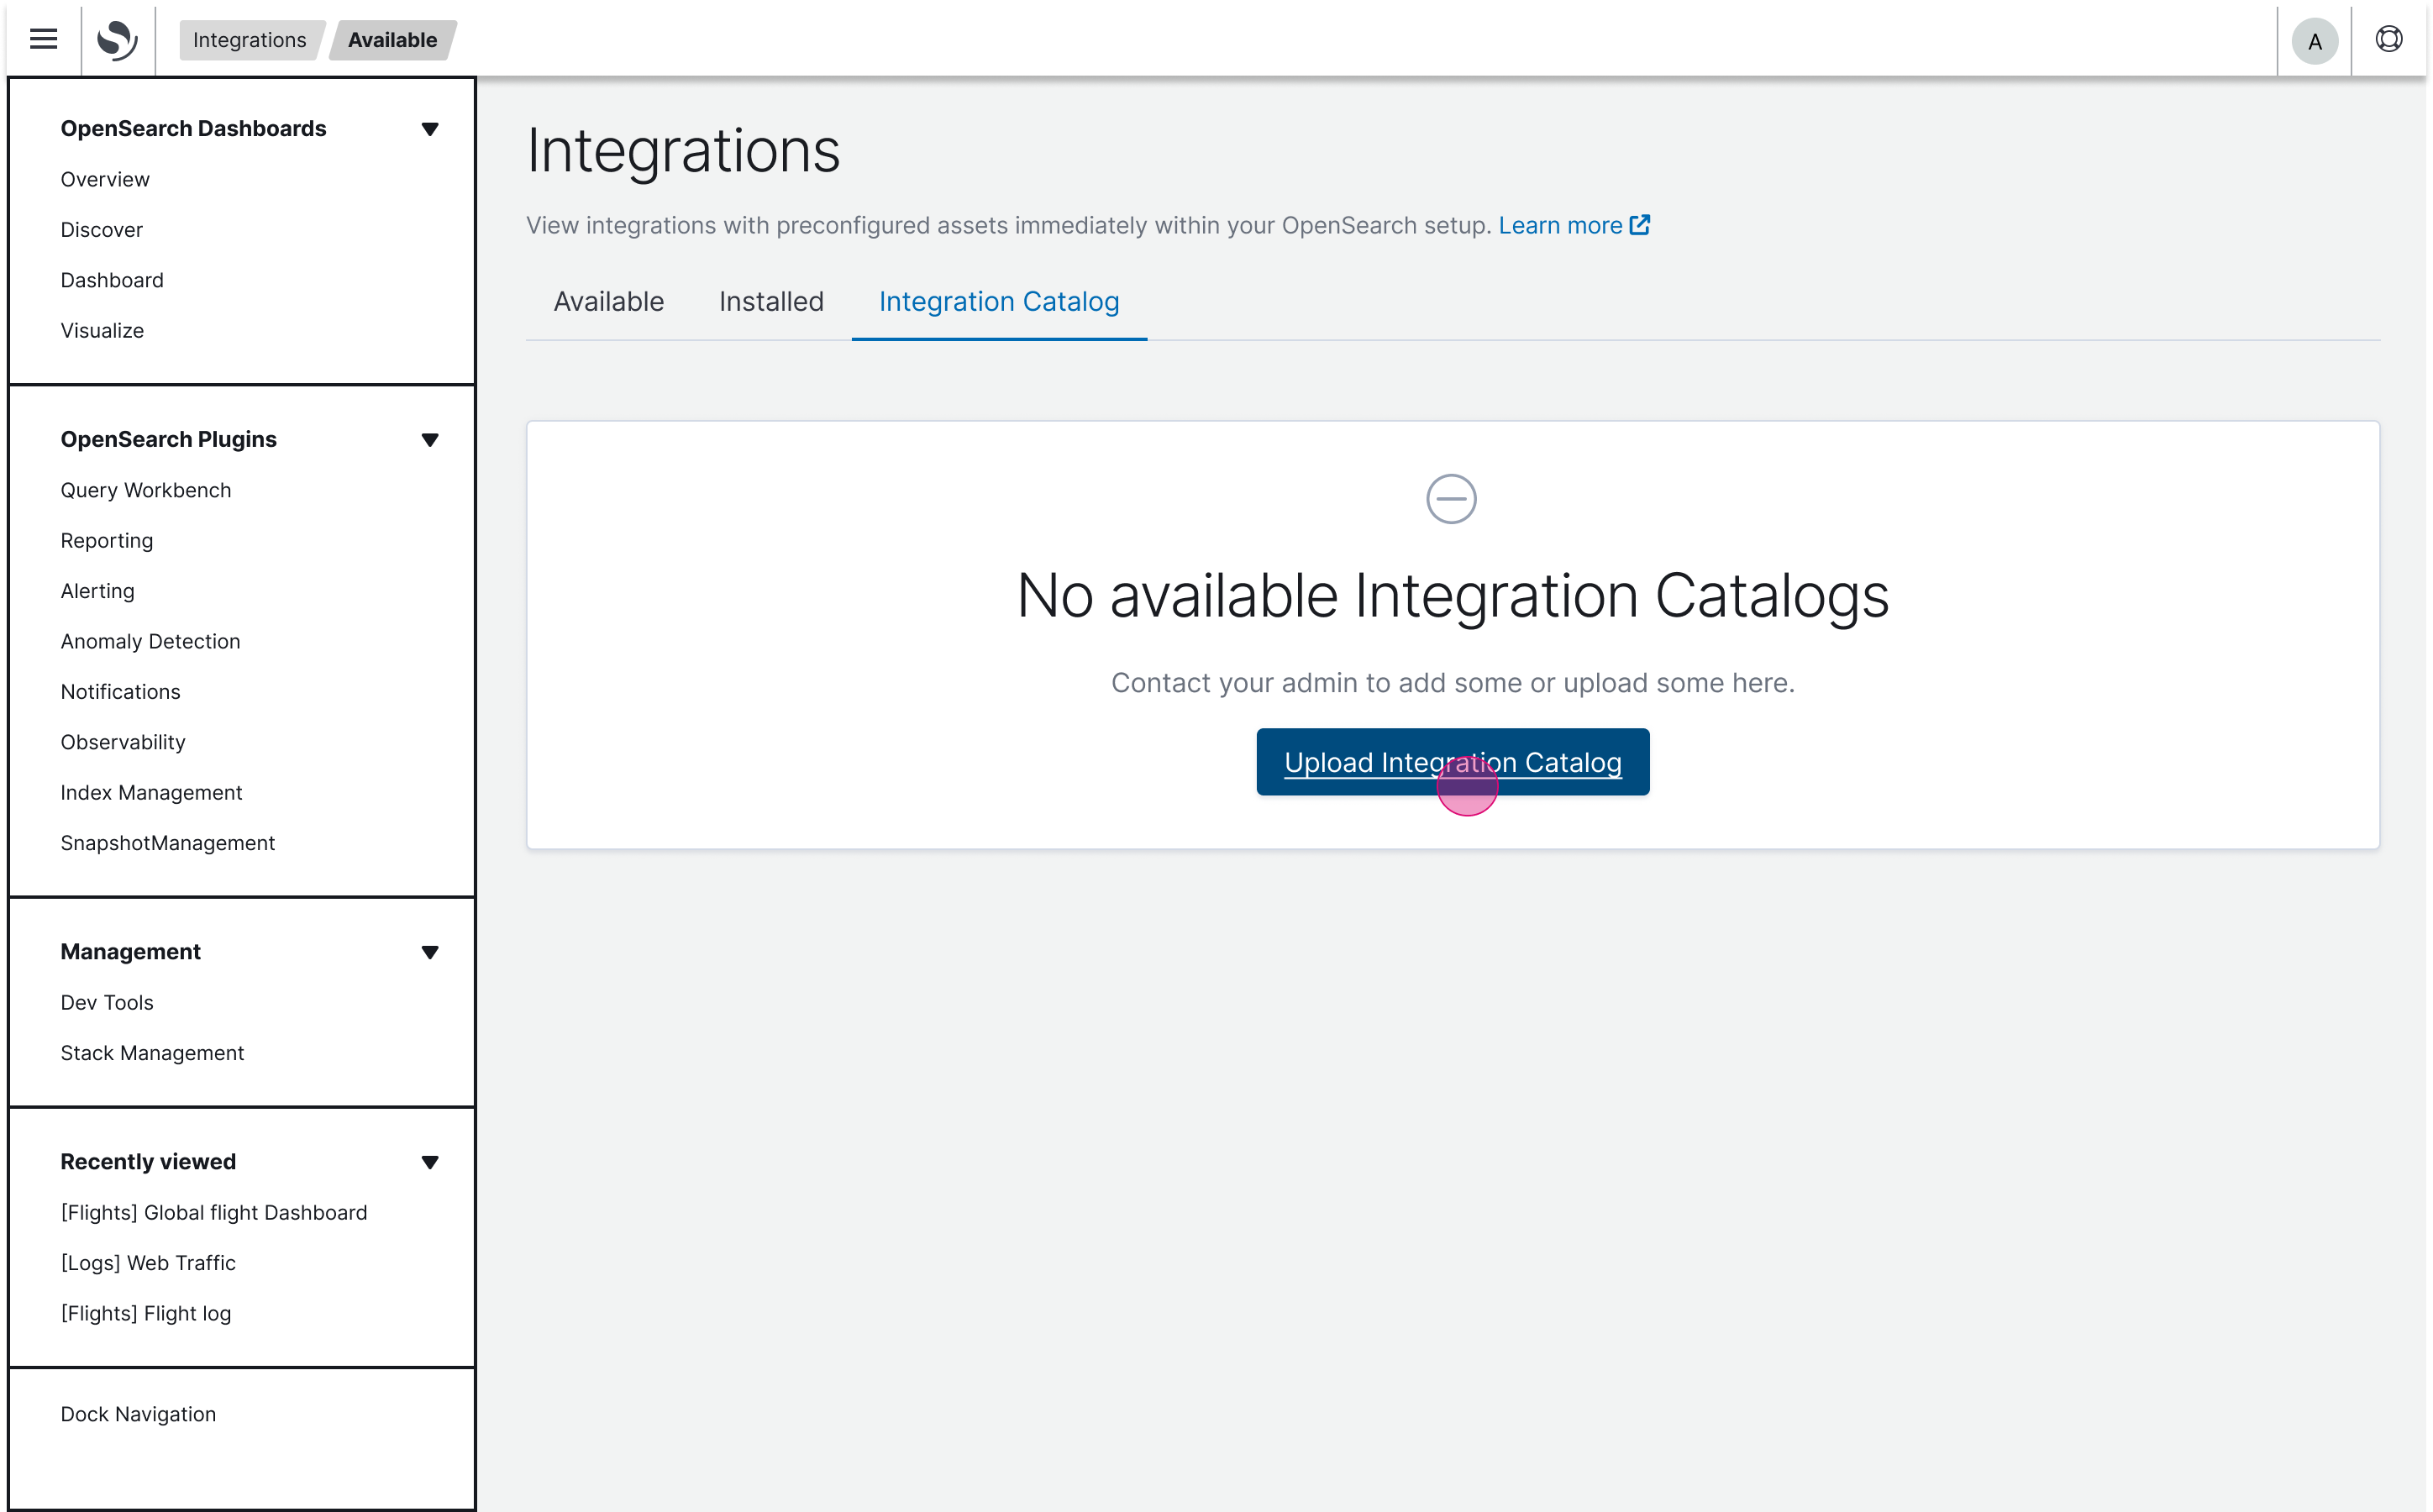Click Dock Navigation option
The height and width of the screenshot is (1512, 2433).
pos(138,1414)
